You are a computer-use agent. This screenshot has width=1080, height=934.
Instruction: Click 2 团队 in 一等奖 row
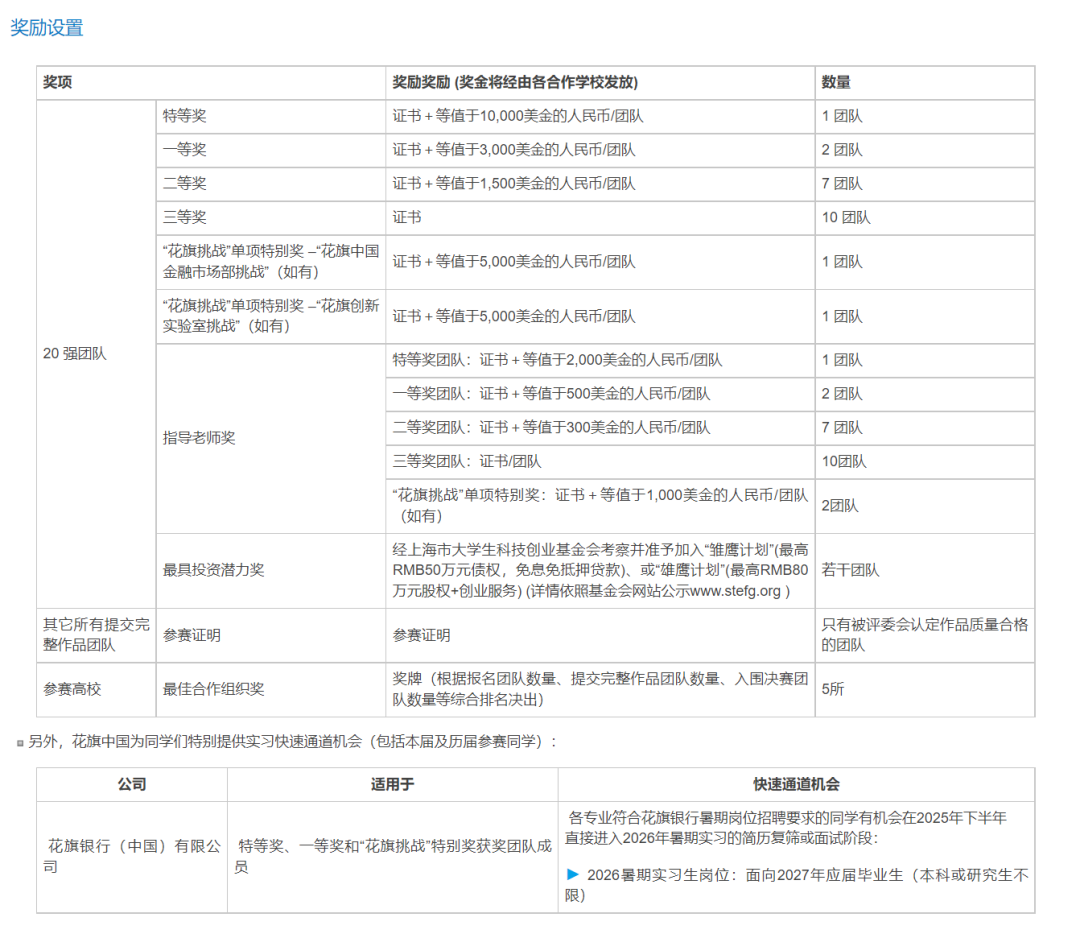842,149
